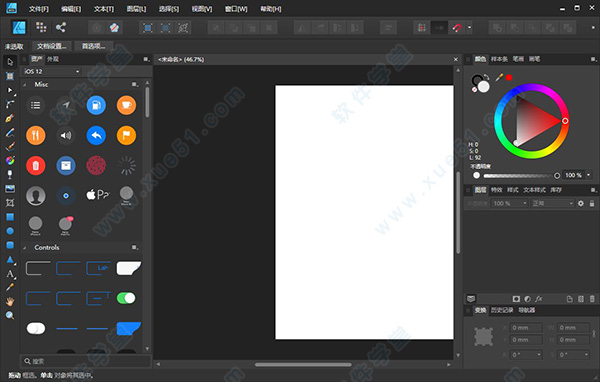Select the Fill gradient tool
Screen dimensions: 600x382
[10, 160]
